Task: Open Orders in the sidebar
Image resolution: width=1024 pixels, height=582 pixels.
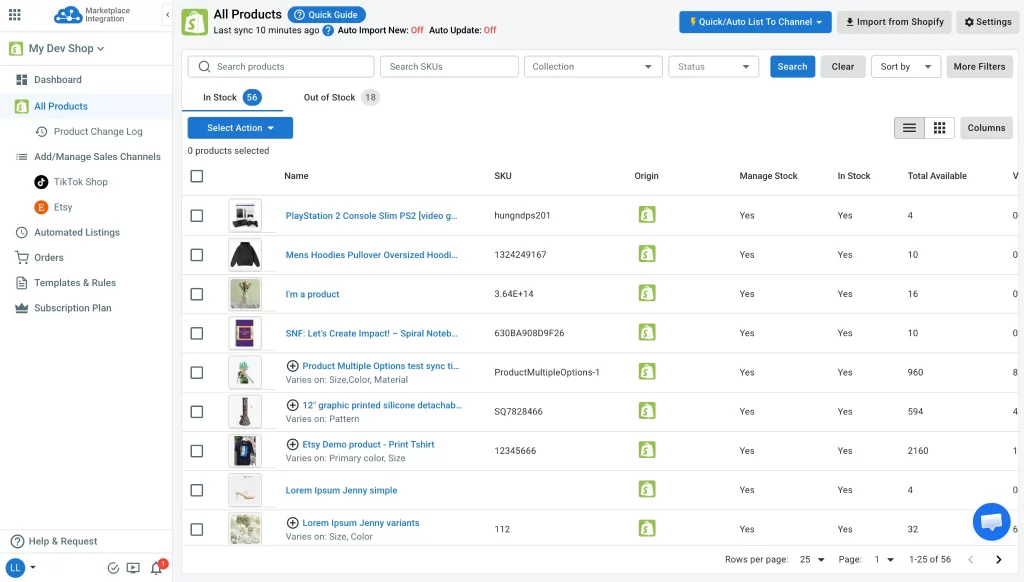Action: tap(40, 257)
